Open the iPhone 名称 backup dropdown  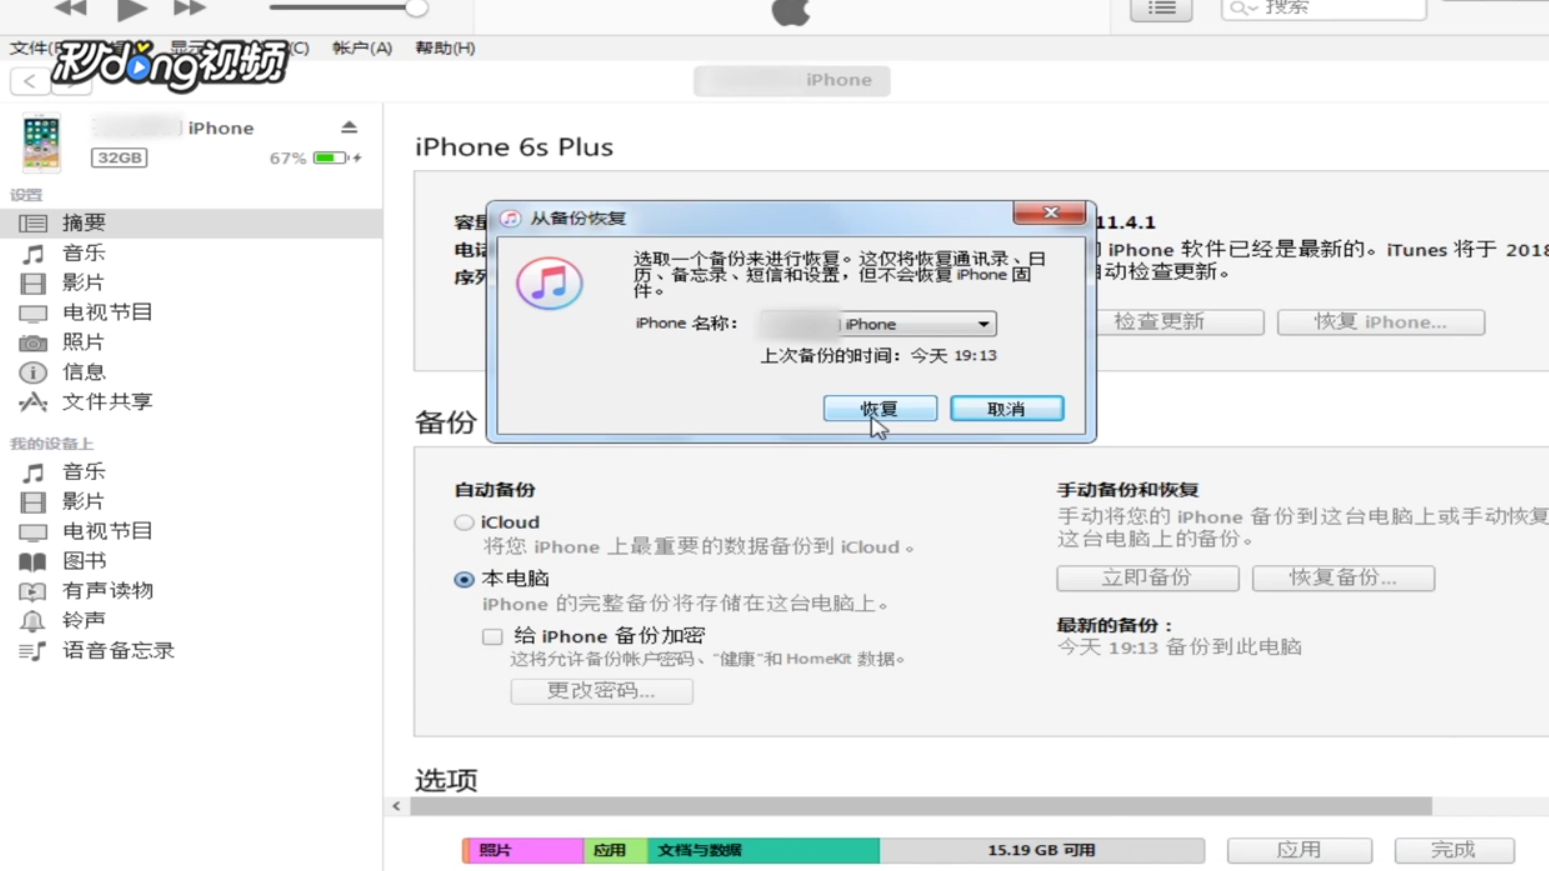[878, 324]
